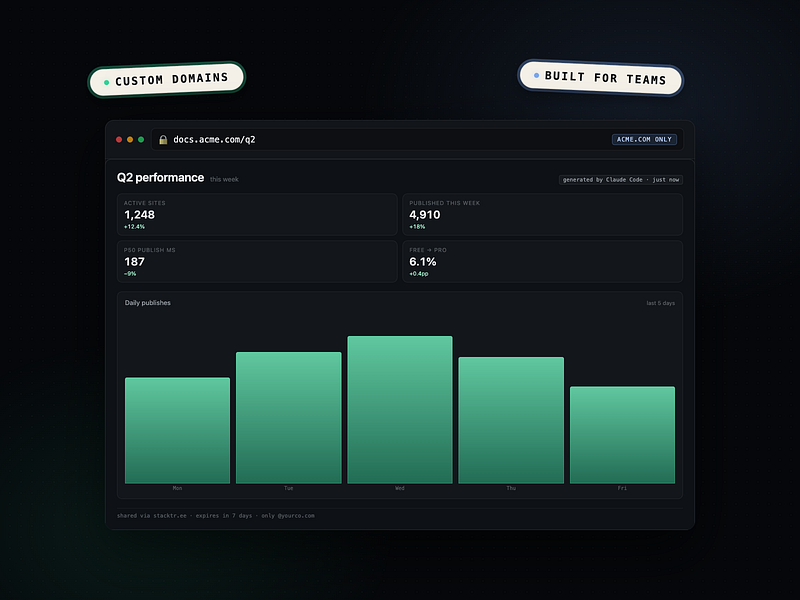Click the green dot on Custom Domains pill

coord(107,82)
